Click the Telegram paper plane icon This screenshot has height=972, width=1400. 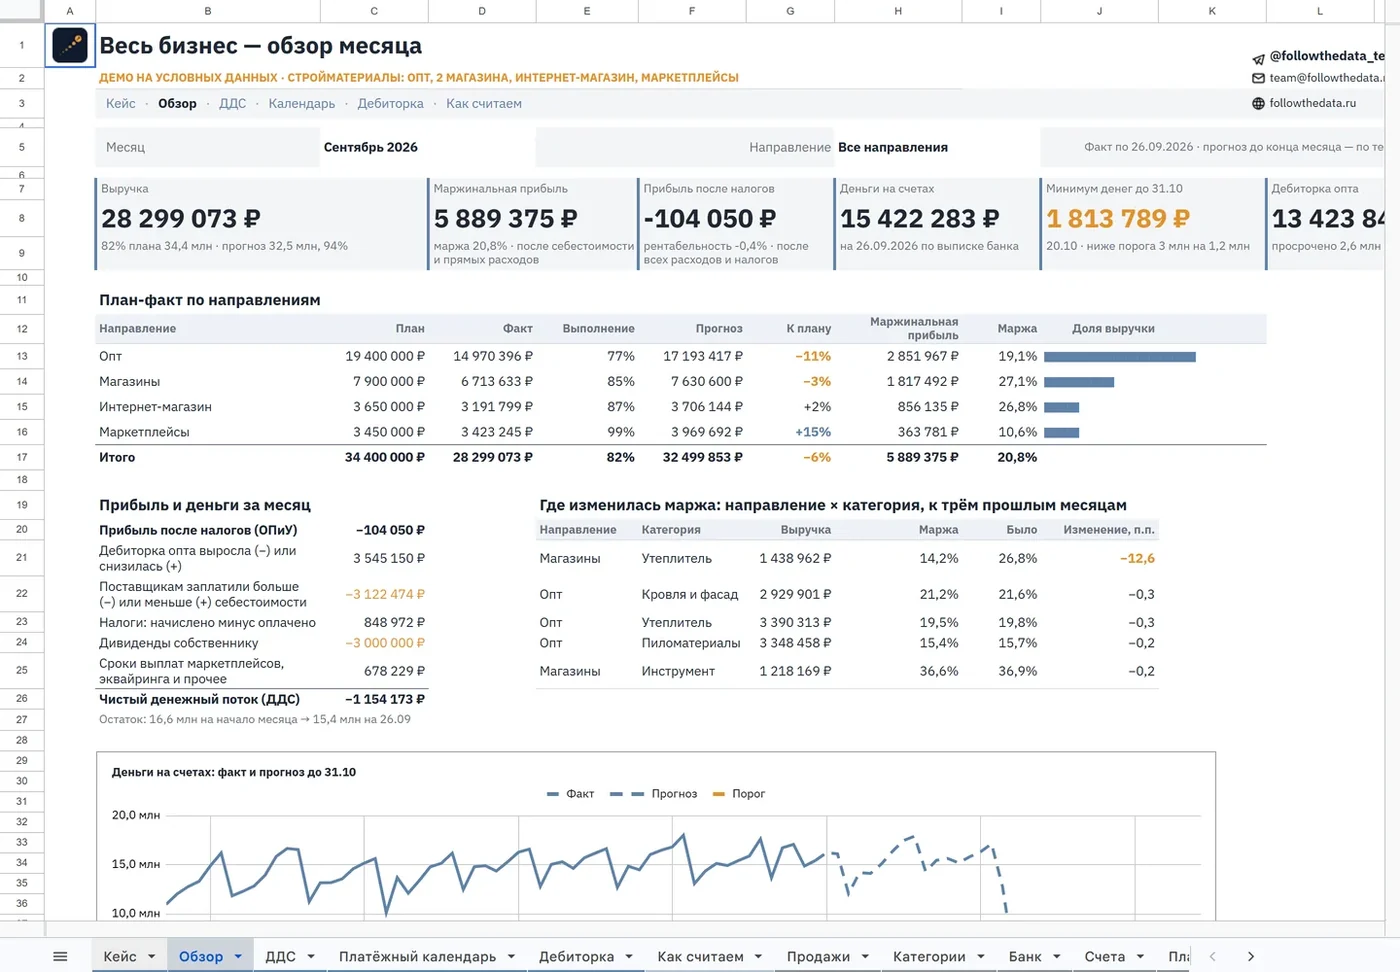pyautogui.click(x=1258, y=58)
